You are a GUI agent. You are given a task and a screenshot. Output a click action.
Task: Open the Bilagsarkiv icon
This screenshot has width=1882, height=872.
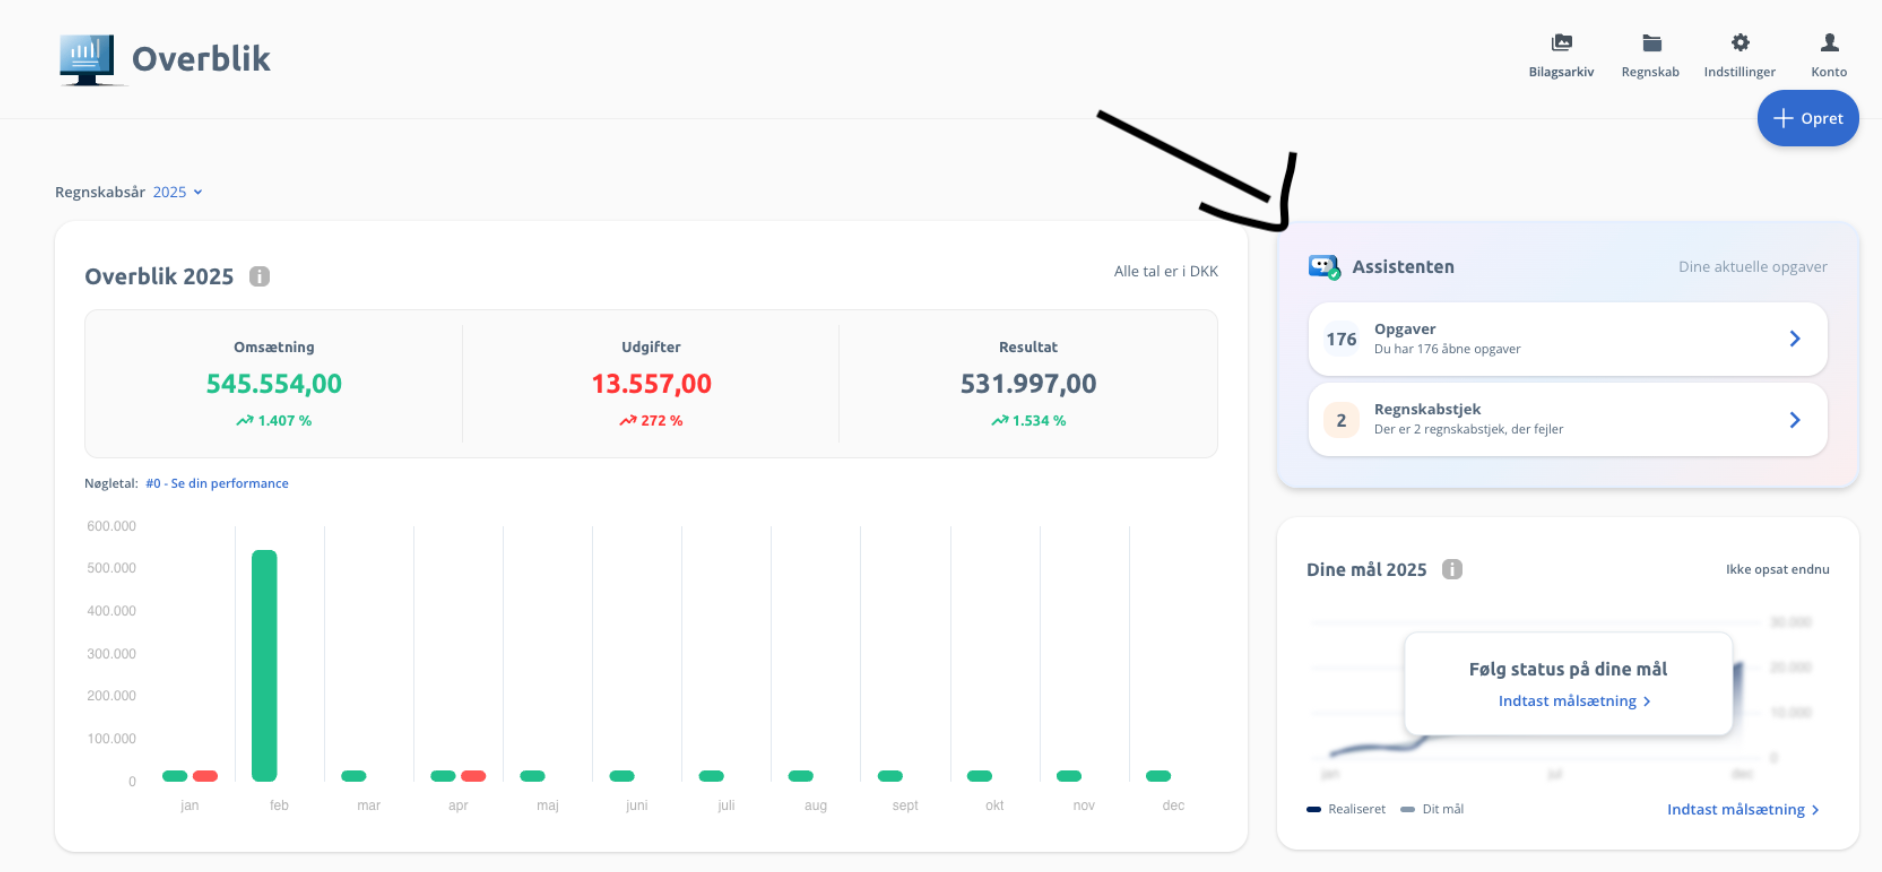coord(1561,43)
